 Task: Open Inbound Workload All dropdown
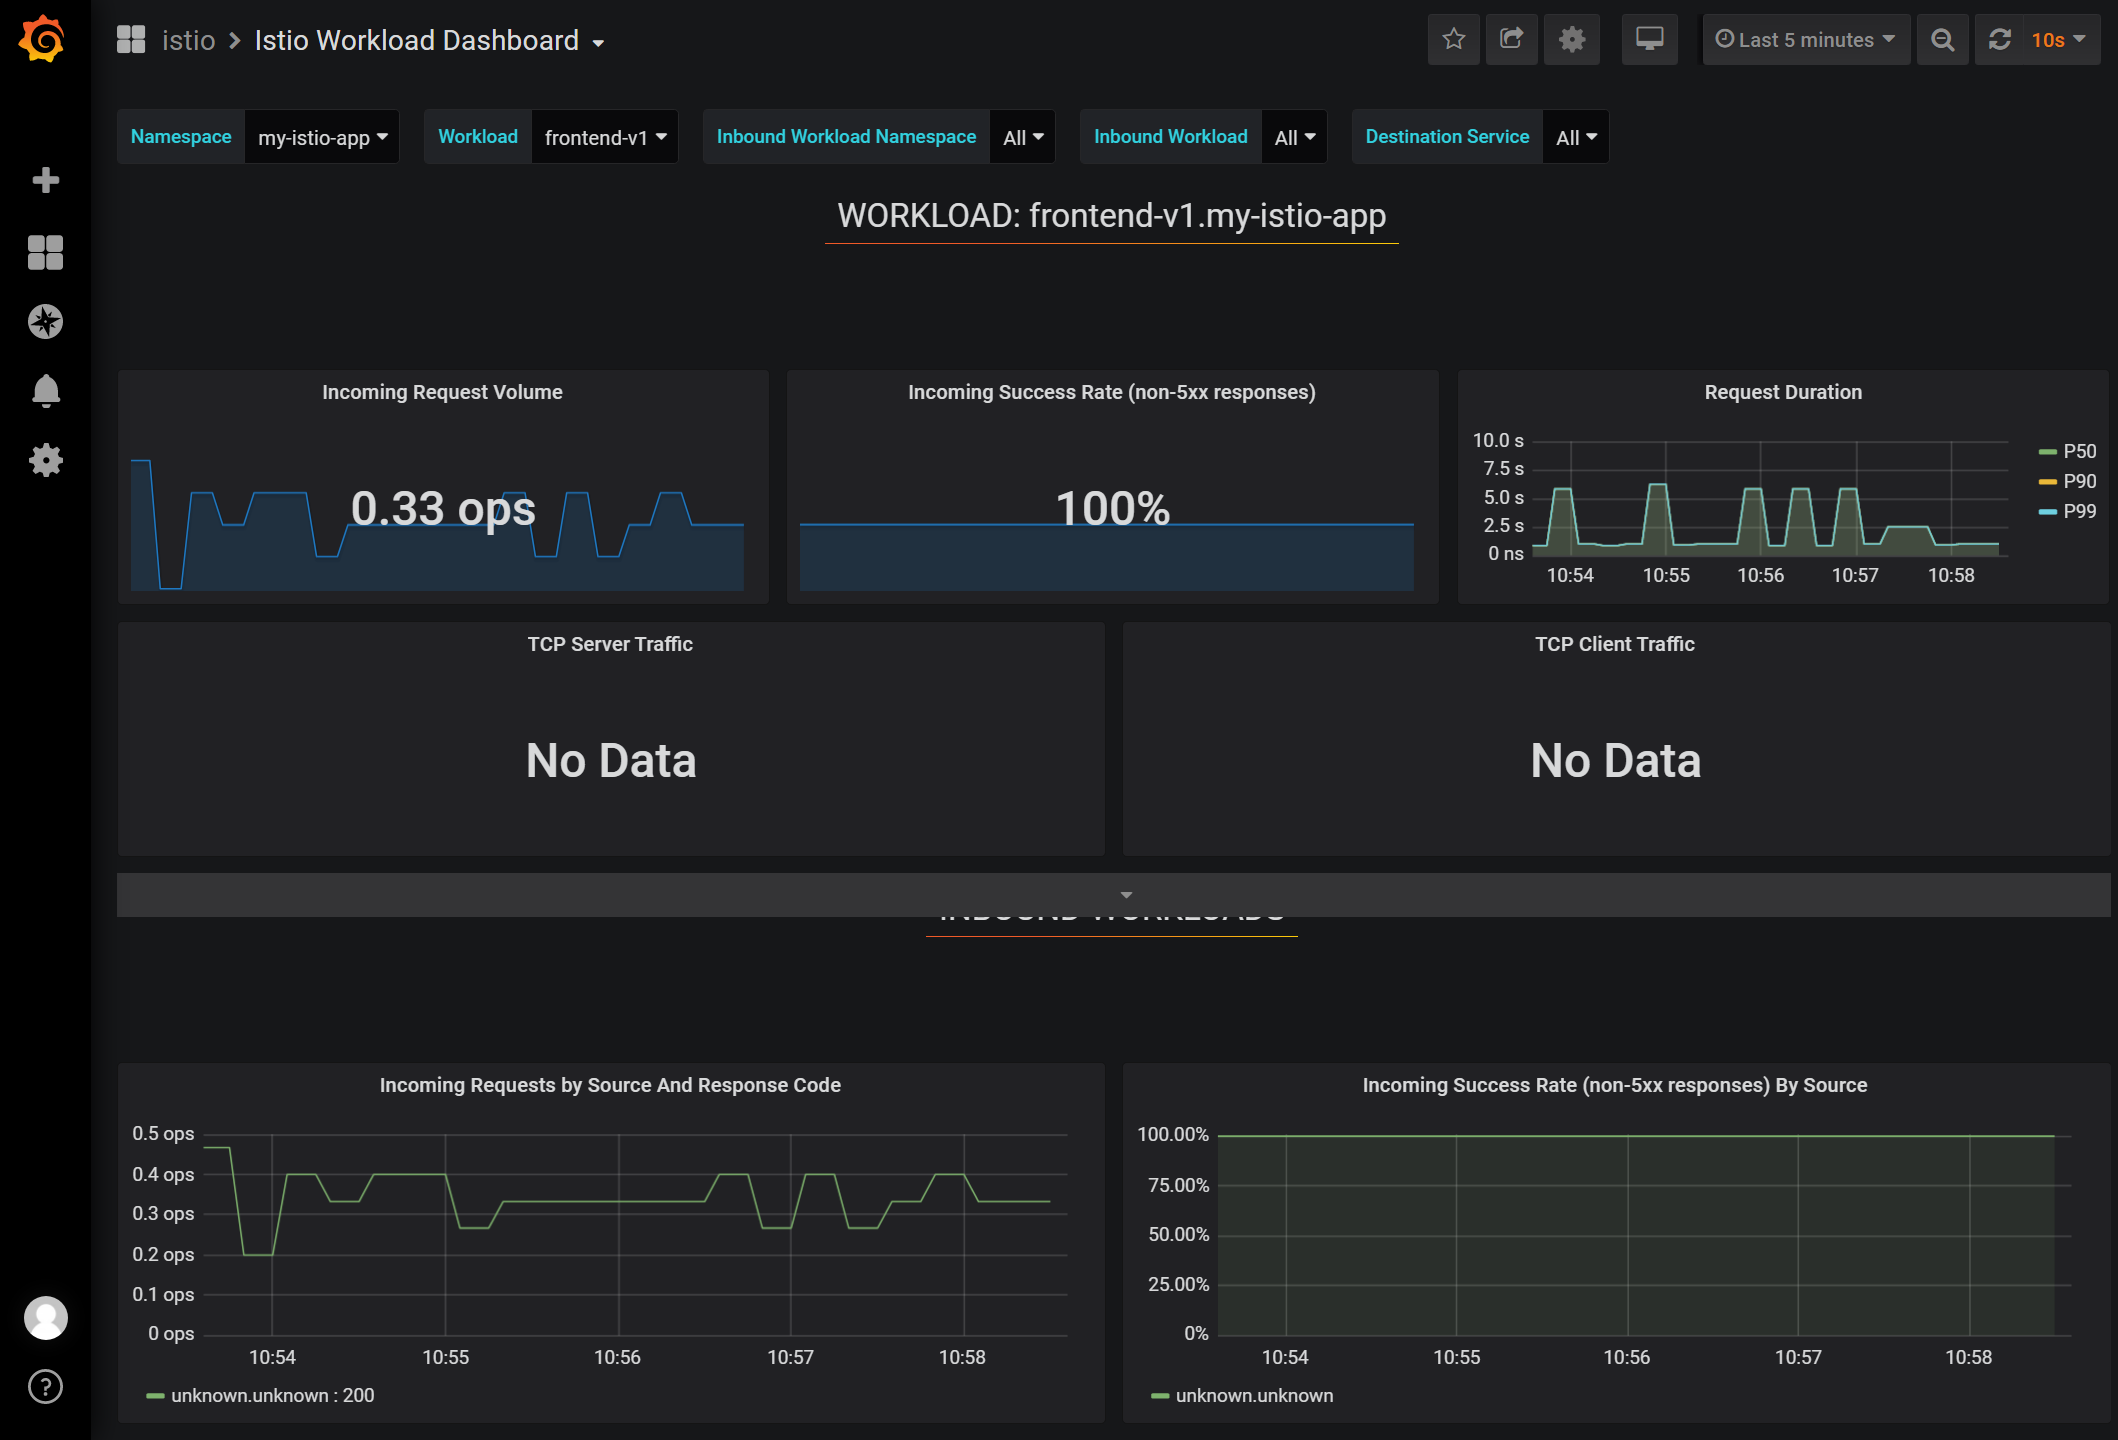(1295, 137)
